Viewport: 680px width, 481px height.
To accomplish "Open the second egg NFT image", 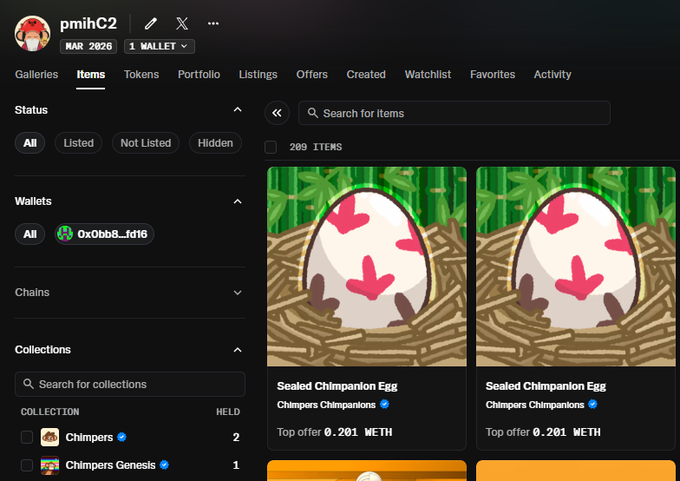I will [x=576, y=267].
